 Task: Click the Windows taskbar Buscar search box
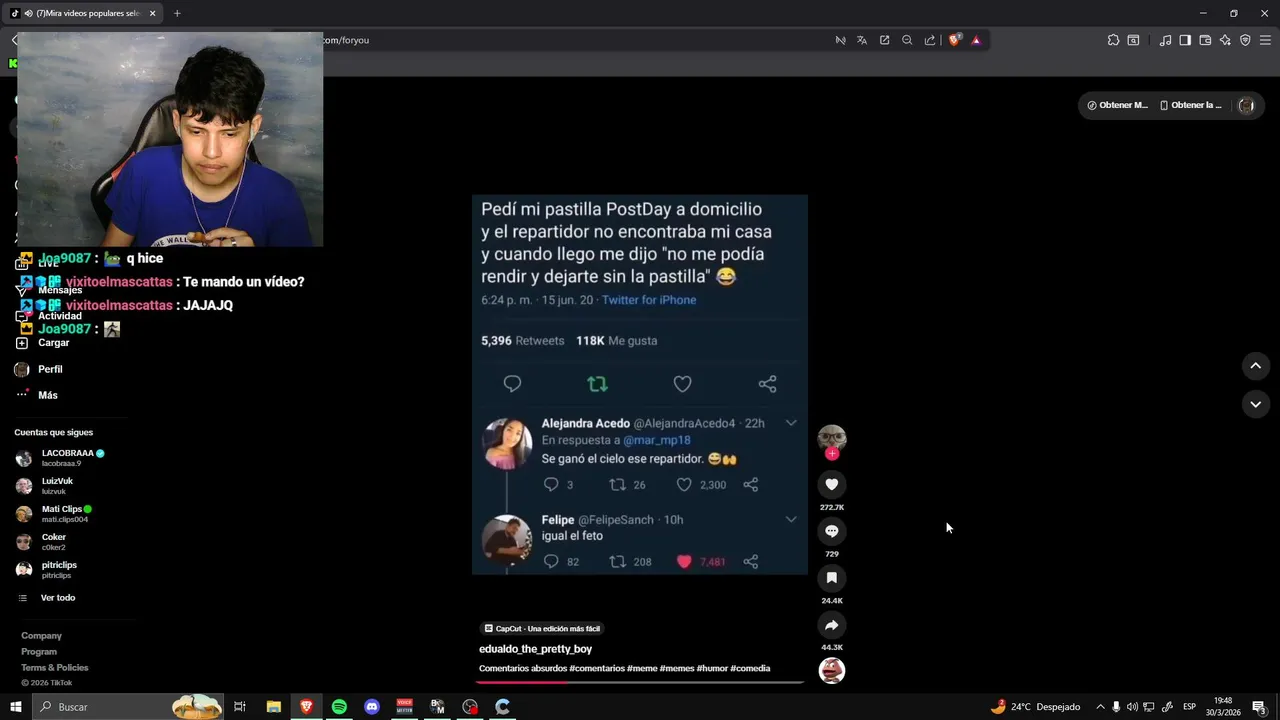coord(128,707)
